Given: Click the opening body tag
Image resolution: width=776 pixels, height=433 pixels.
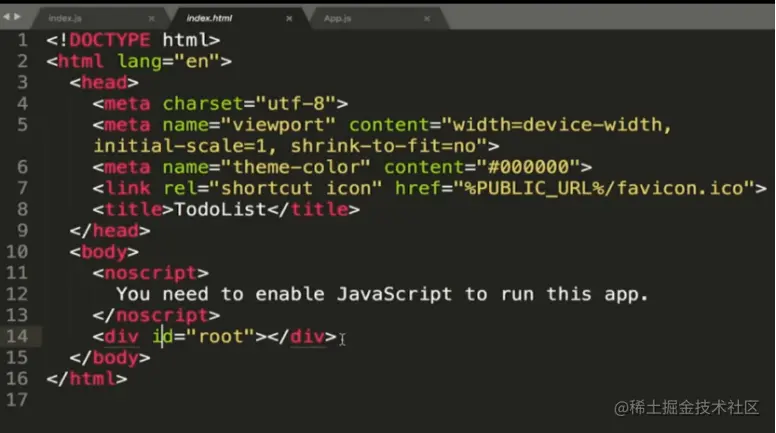Looking at the screenshot, I should [104, 252].
